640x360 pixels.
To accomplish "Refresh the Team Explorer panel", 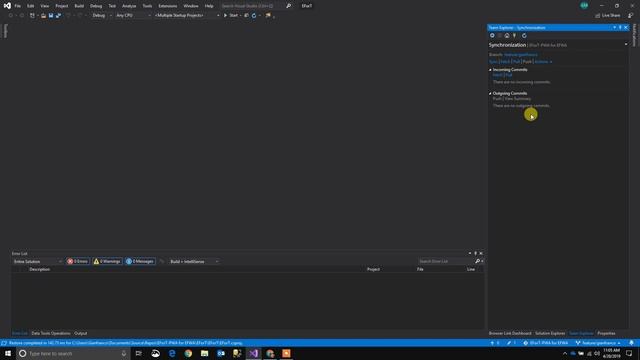I will point(524,36).
